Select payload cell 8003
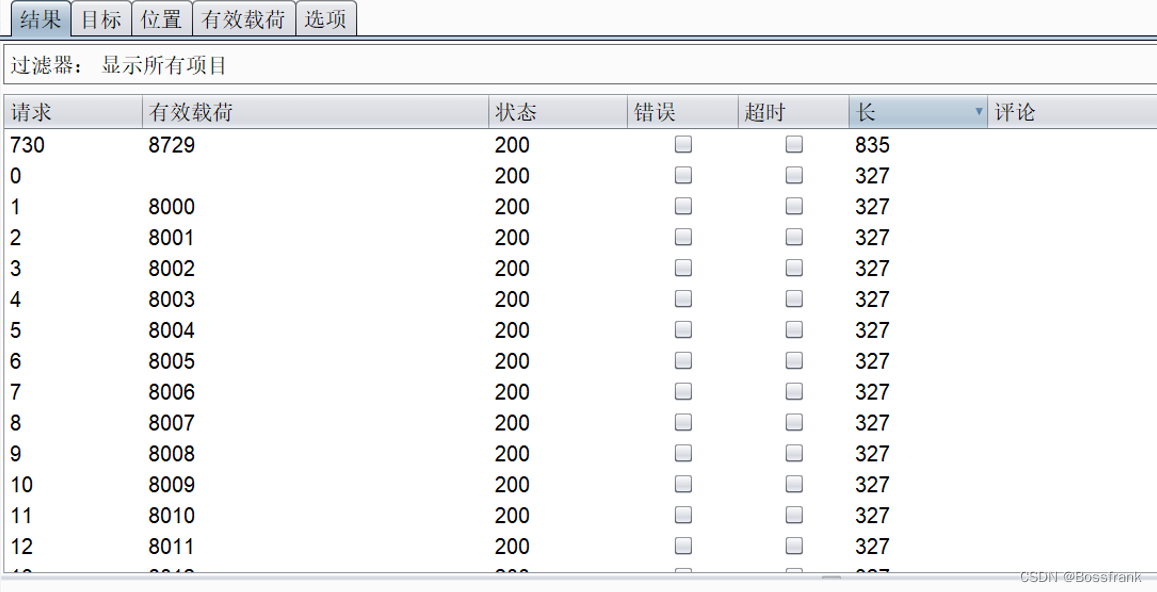1157x592 pixels. tap(171, 299)
